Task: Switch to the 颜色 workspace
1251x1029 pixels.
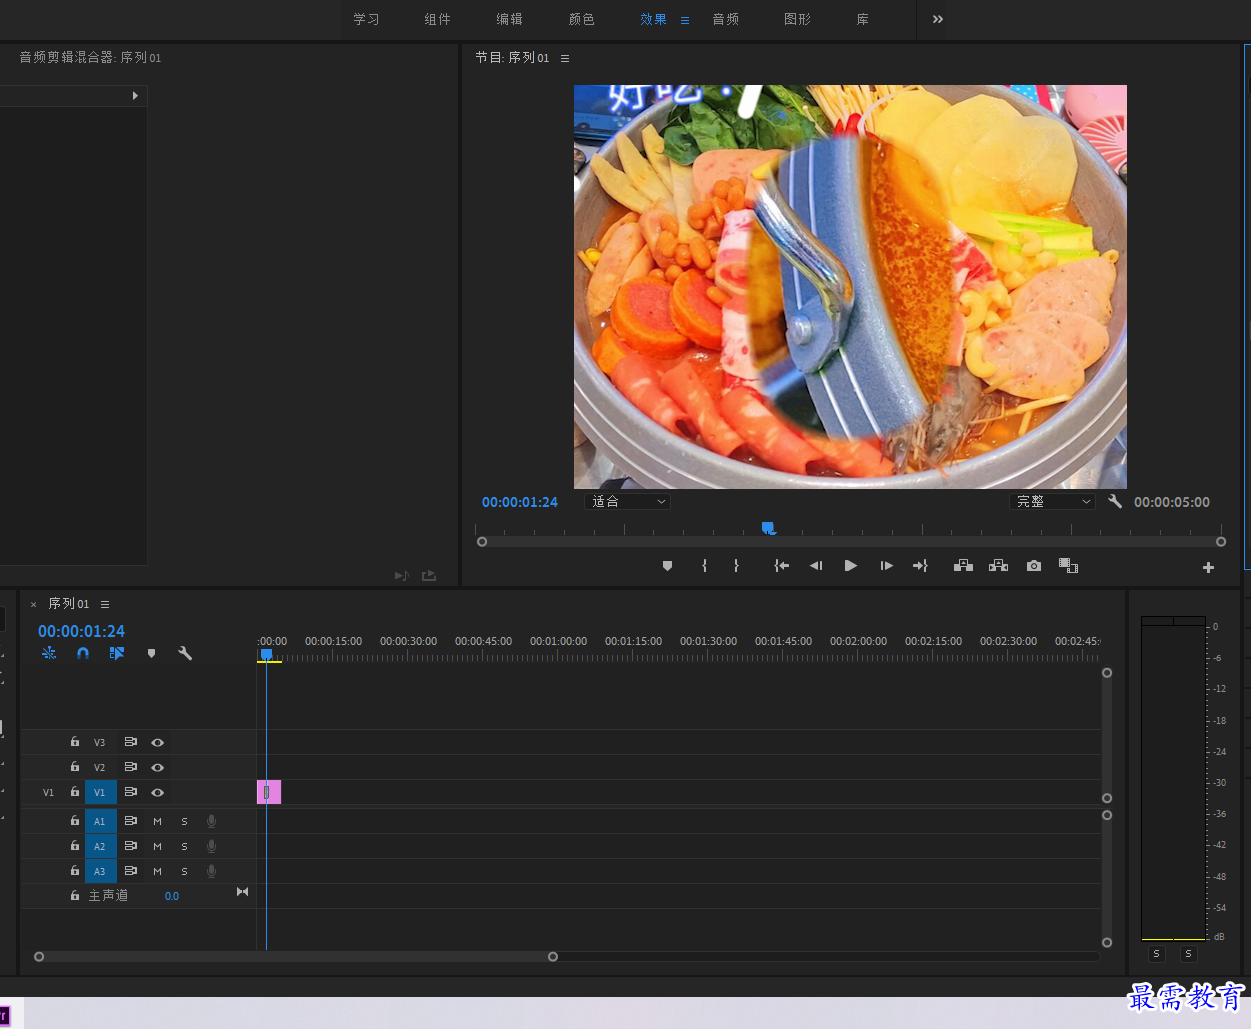Action: point(582,19)
